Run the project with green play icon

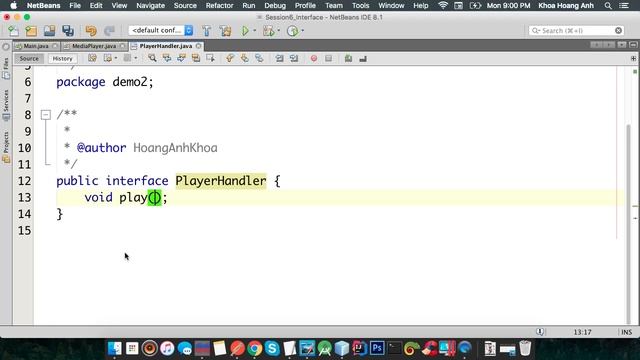tap(245, 31)
